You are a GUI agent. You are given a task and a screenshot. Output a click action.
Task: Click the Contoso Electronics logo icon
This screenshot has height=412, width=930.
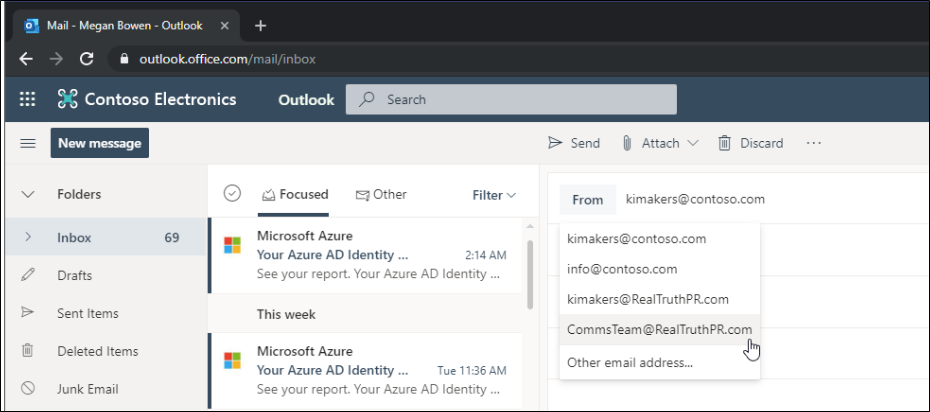click(68, 99)
